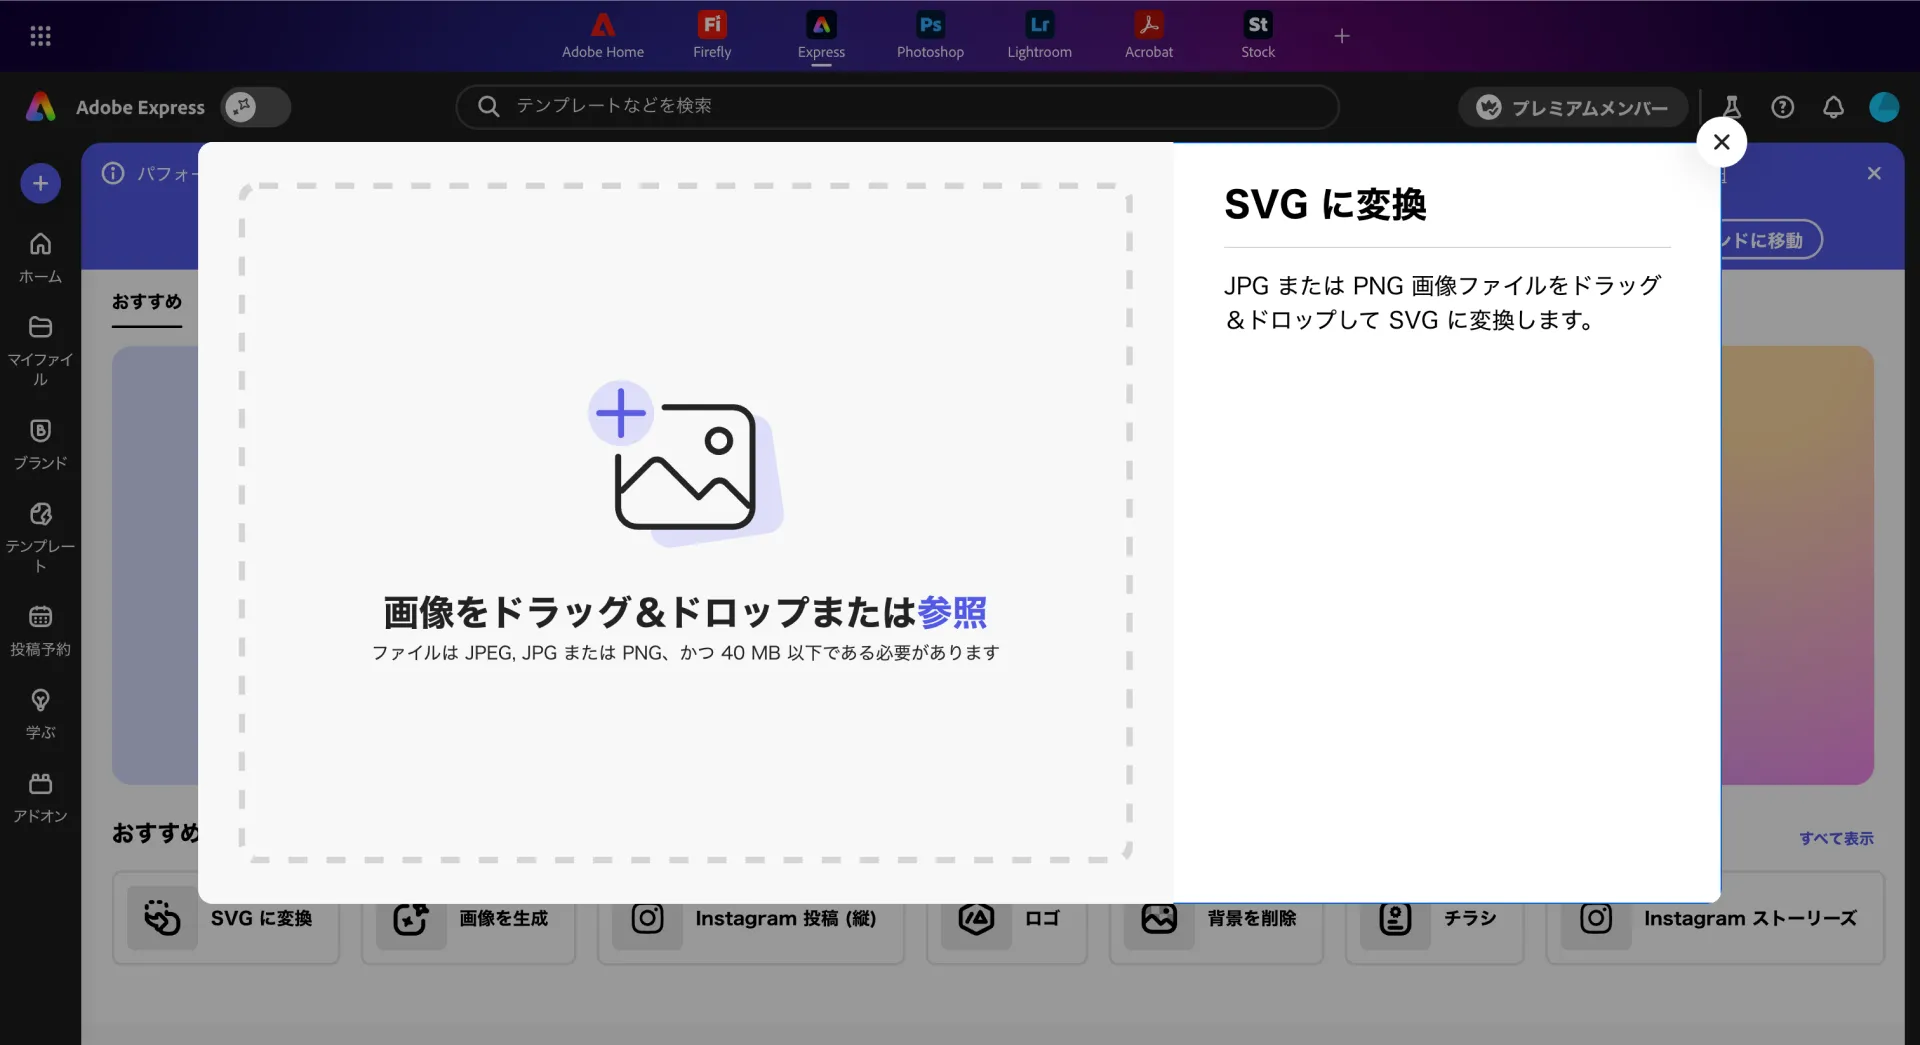Open user profile avatar
The image size is (1920, 1045).
coord(1884,107)
